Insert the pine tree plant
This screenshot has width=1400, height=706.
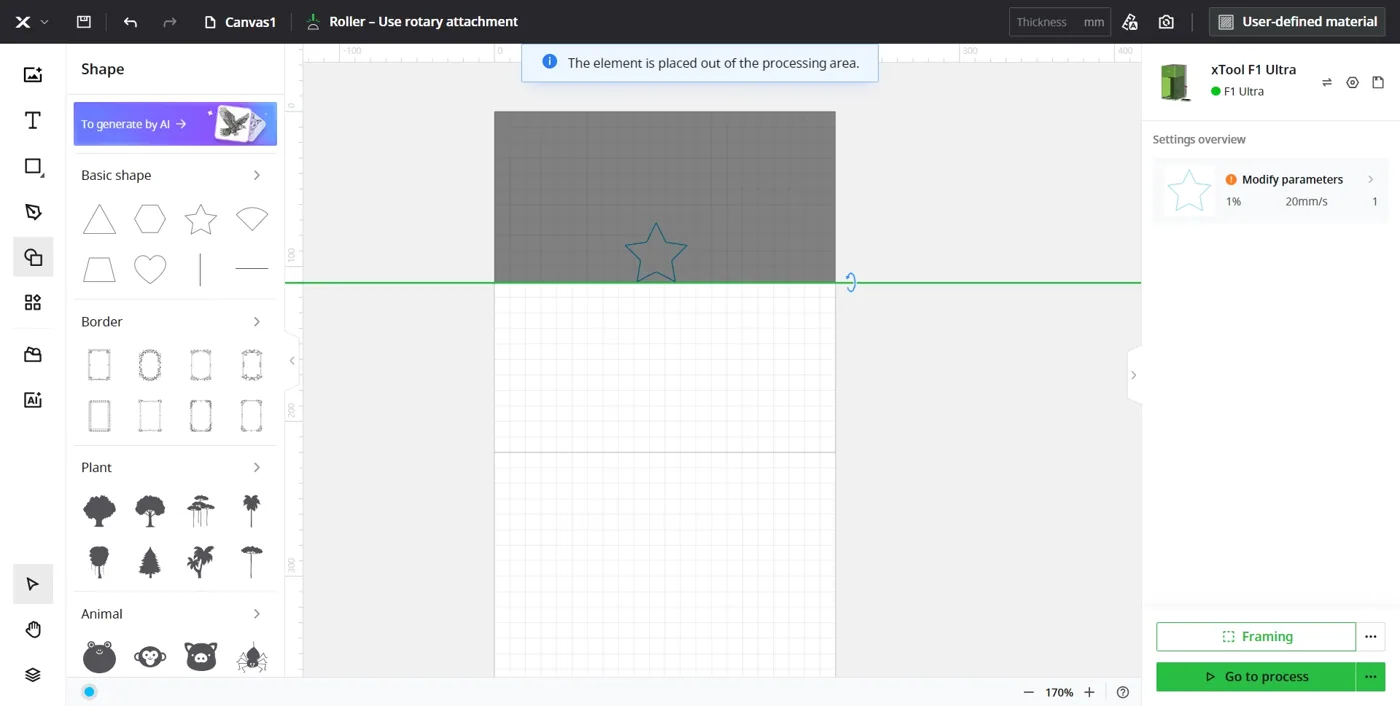150,562
